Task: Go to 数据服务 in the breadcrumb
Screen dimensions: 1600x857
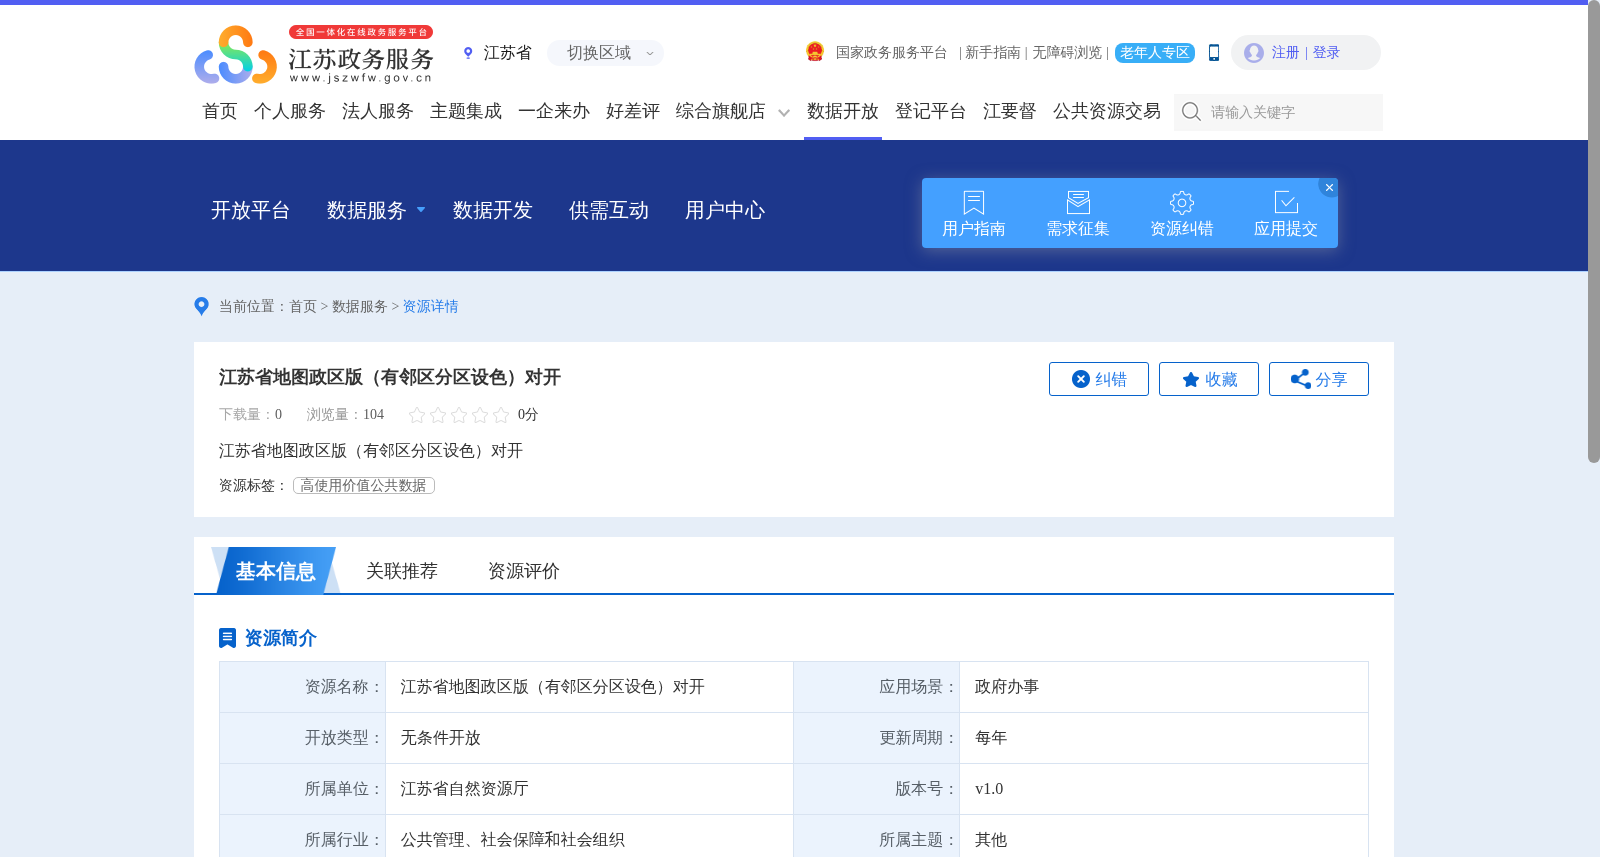Action: tap(359, 307)
